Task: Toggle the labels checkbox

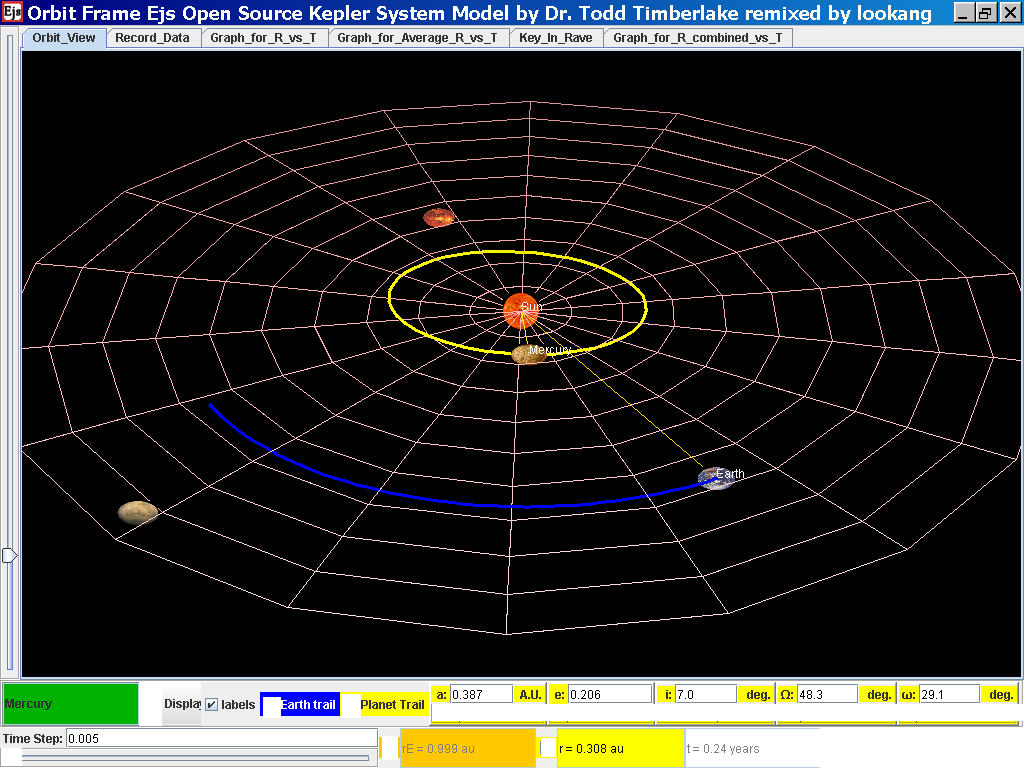Action: tap(212, 705)
